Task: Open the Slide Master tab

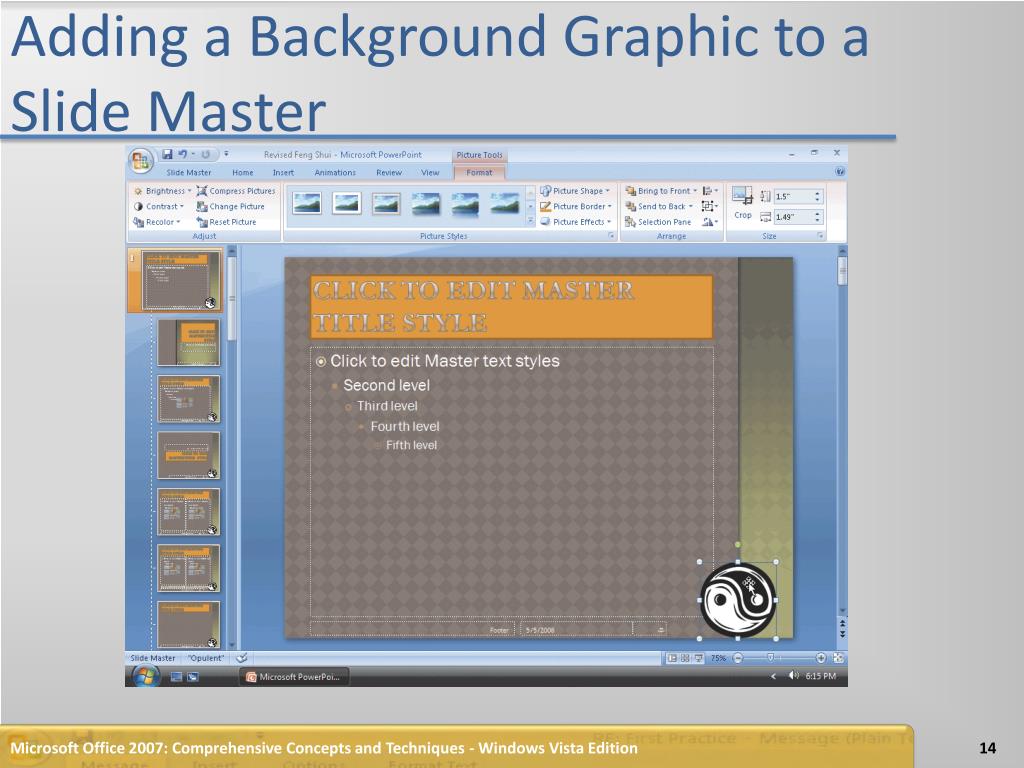Action: (189, 172)
